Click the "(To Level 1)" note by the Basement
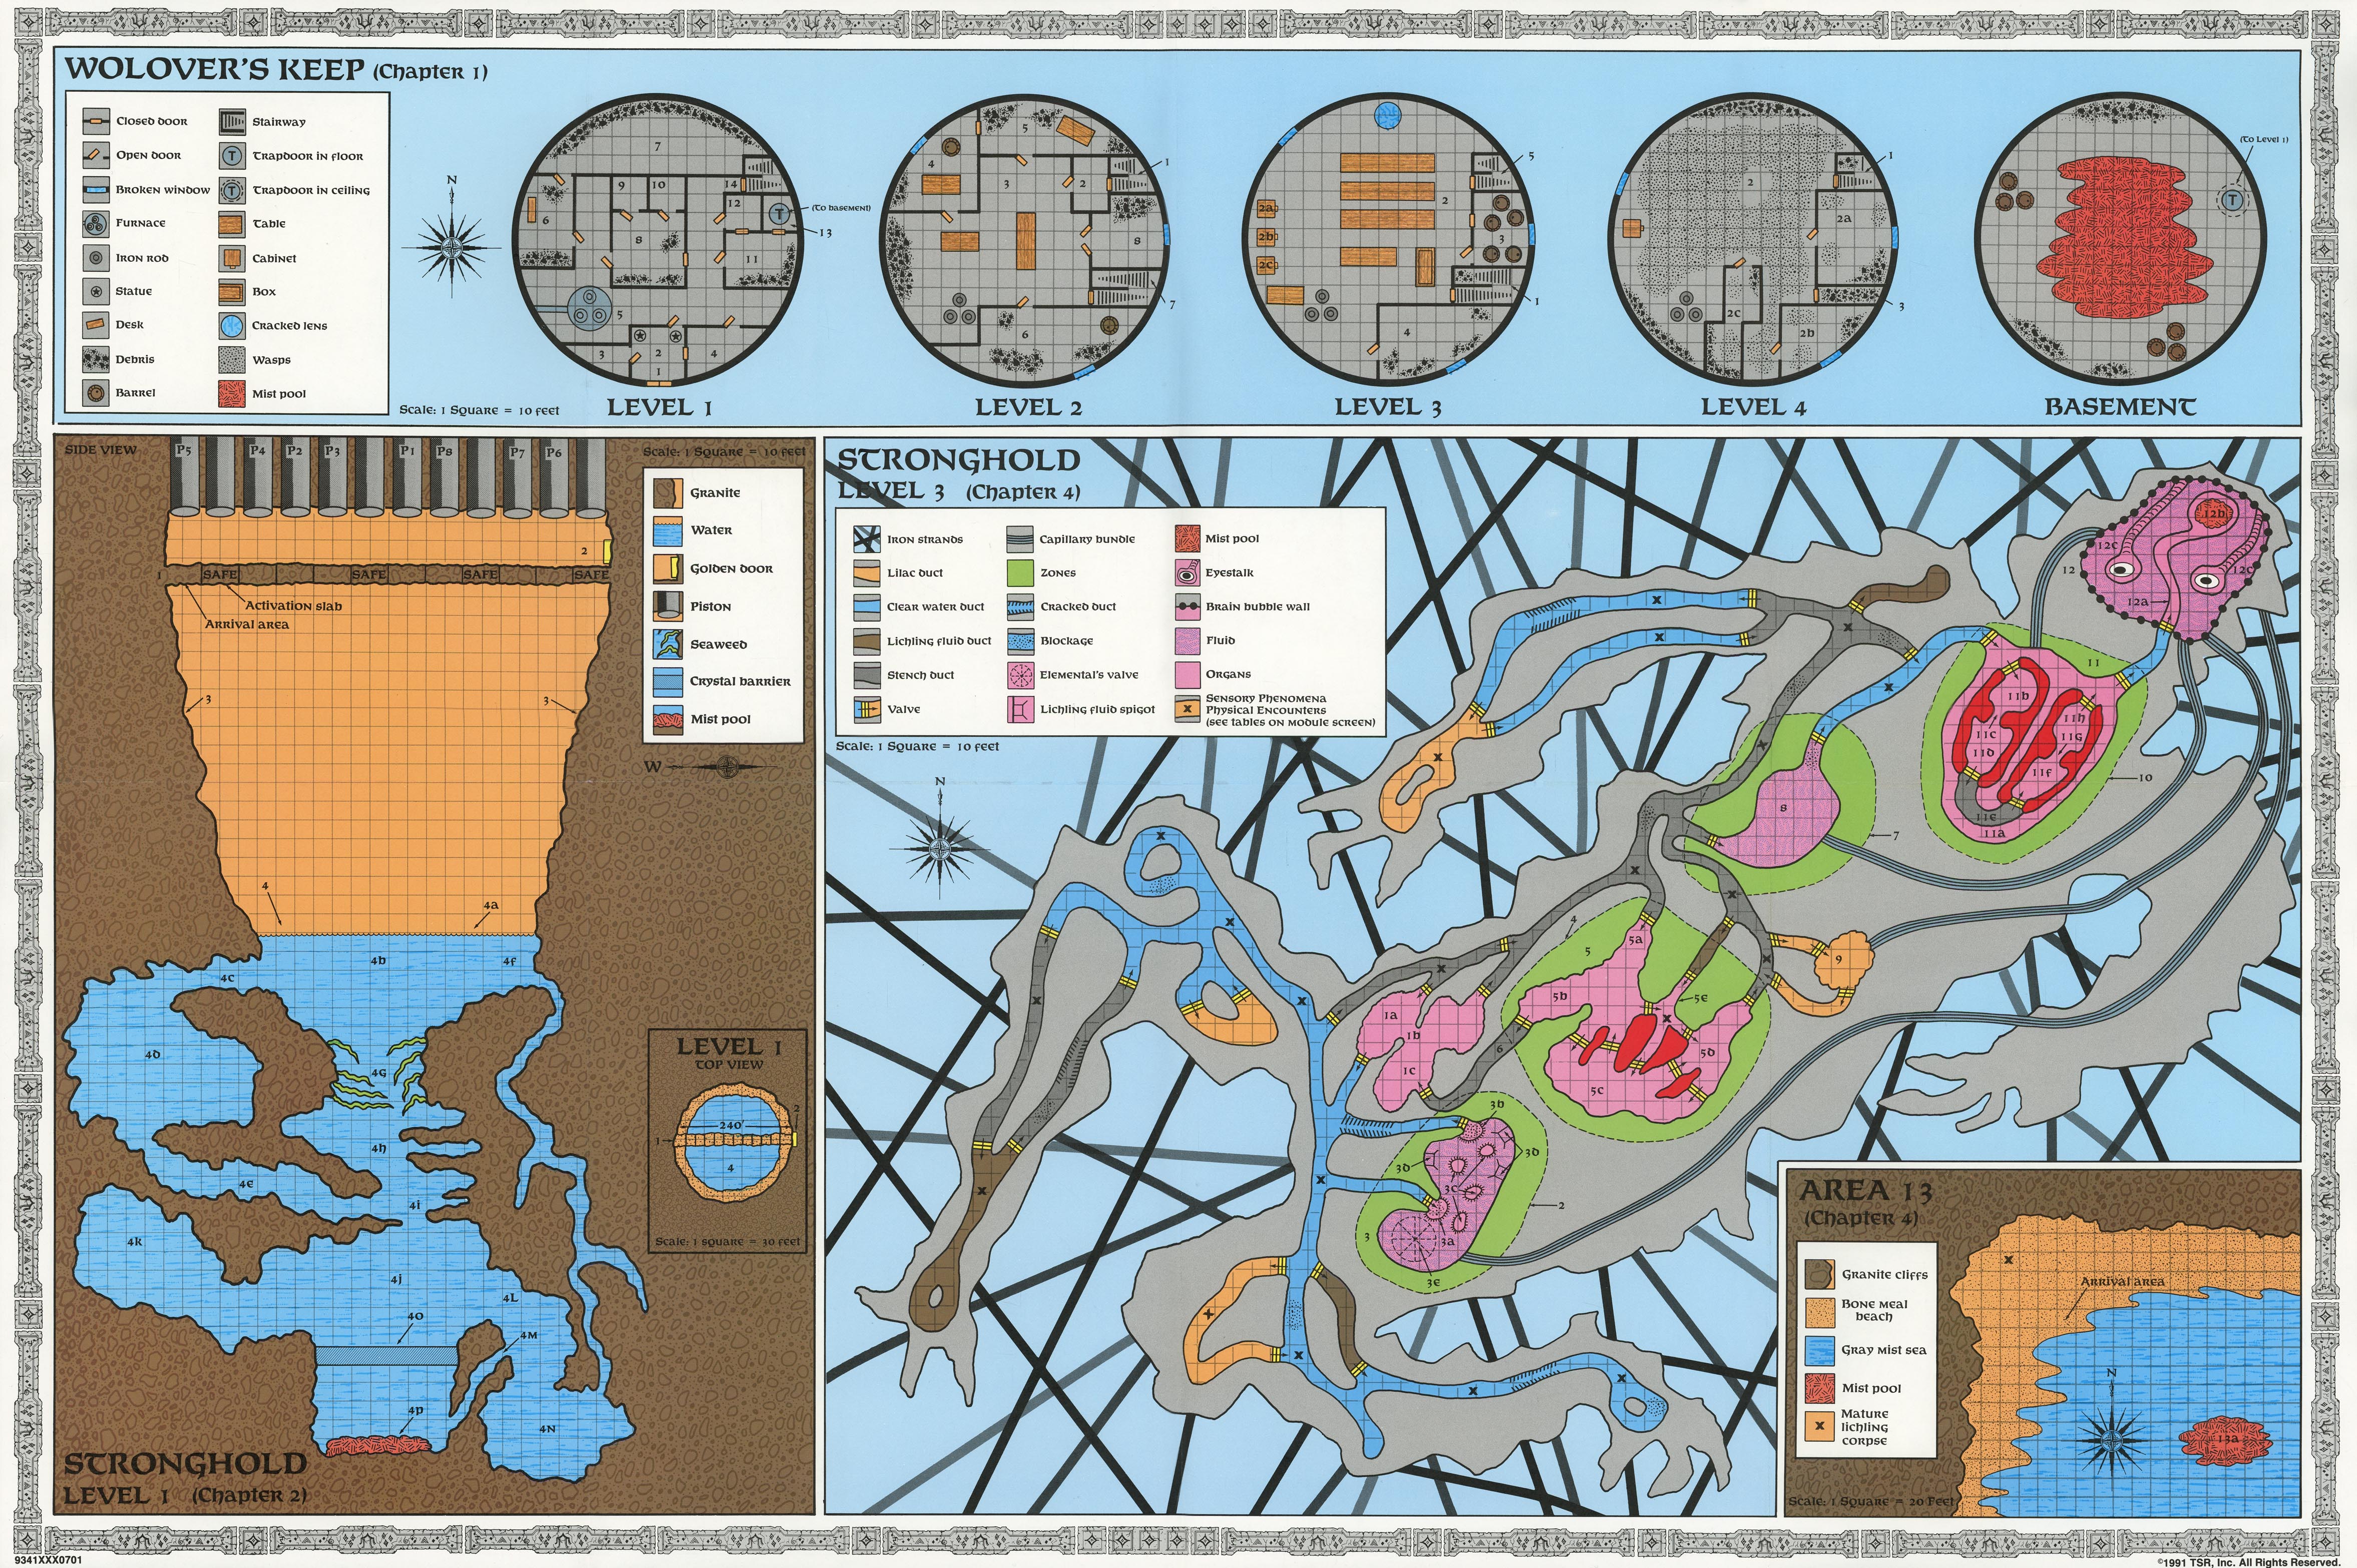The width and height of the screenshot is (2357, 1568). 2264,139
